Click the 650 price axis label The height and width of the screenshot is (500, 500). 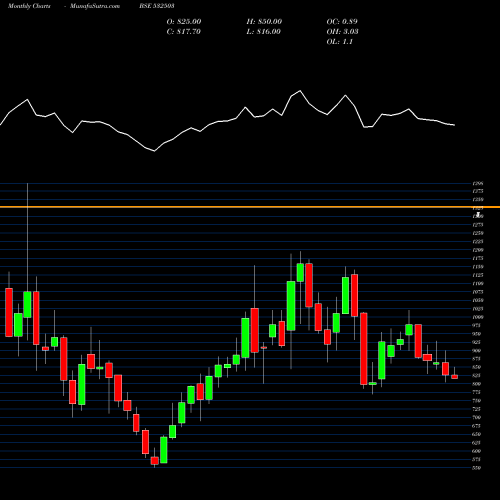pos(477,434)
